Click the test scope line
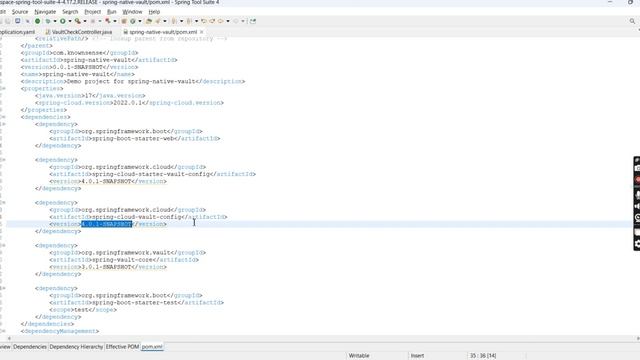 (83, 310)
